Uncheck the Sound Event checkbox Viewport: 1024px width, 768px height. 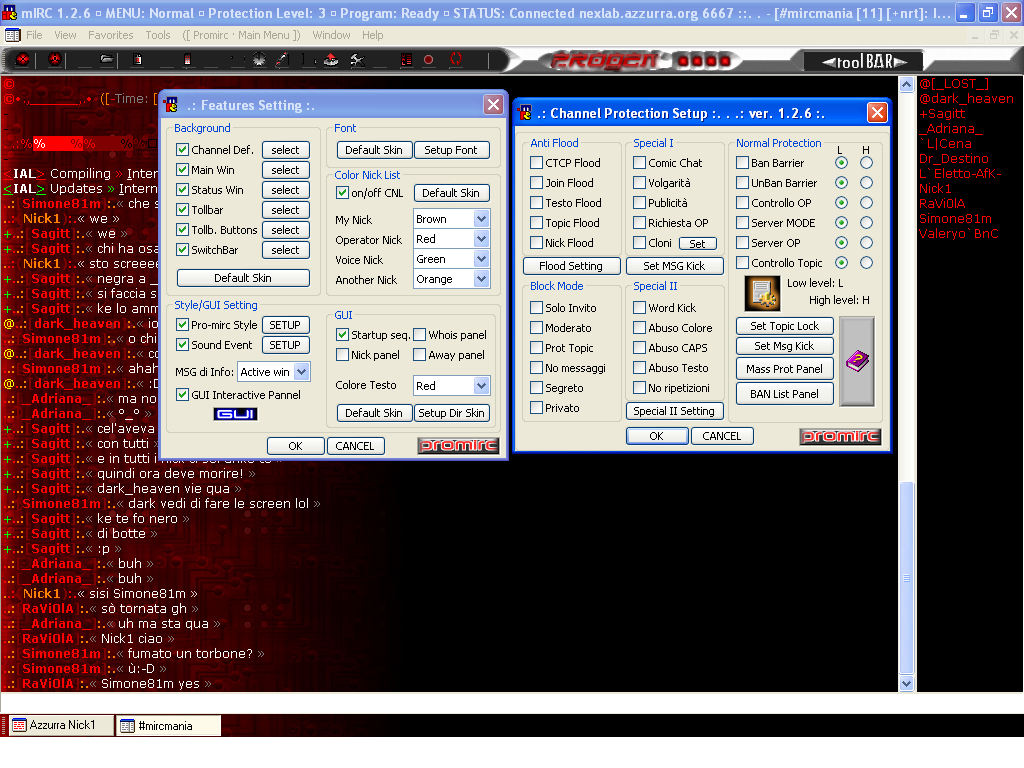tap(183, 345)
